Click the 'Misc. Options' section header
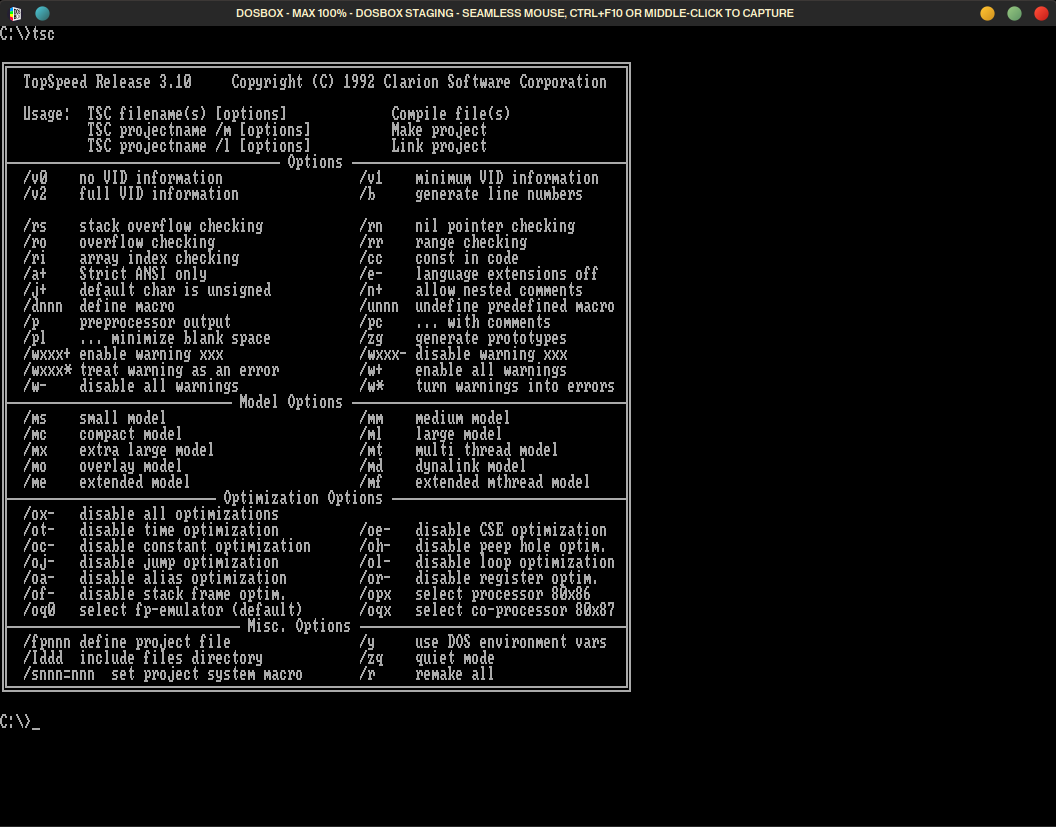The image size is (1056, 827). (299, 626)
